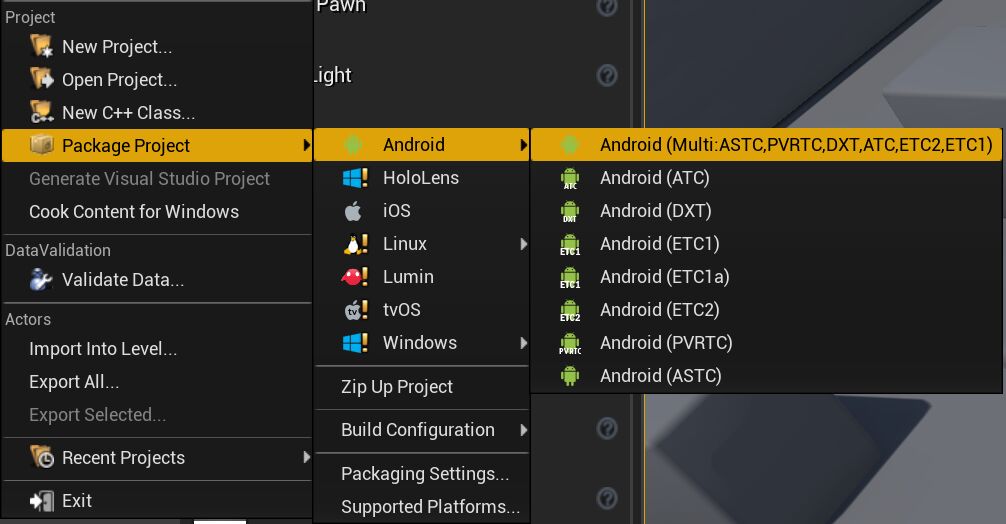Click the New C++ Class icon
This screenshot has width=1006, height=524.
click(x=41, y=113)
